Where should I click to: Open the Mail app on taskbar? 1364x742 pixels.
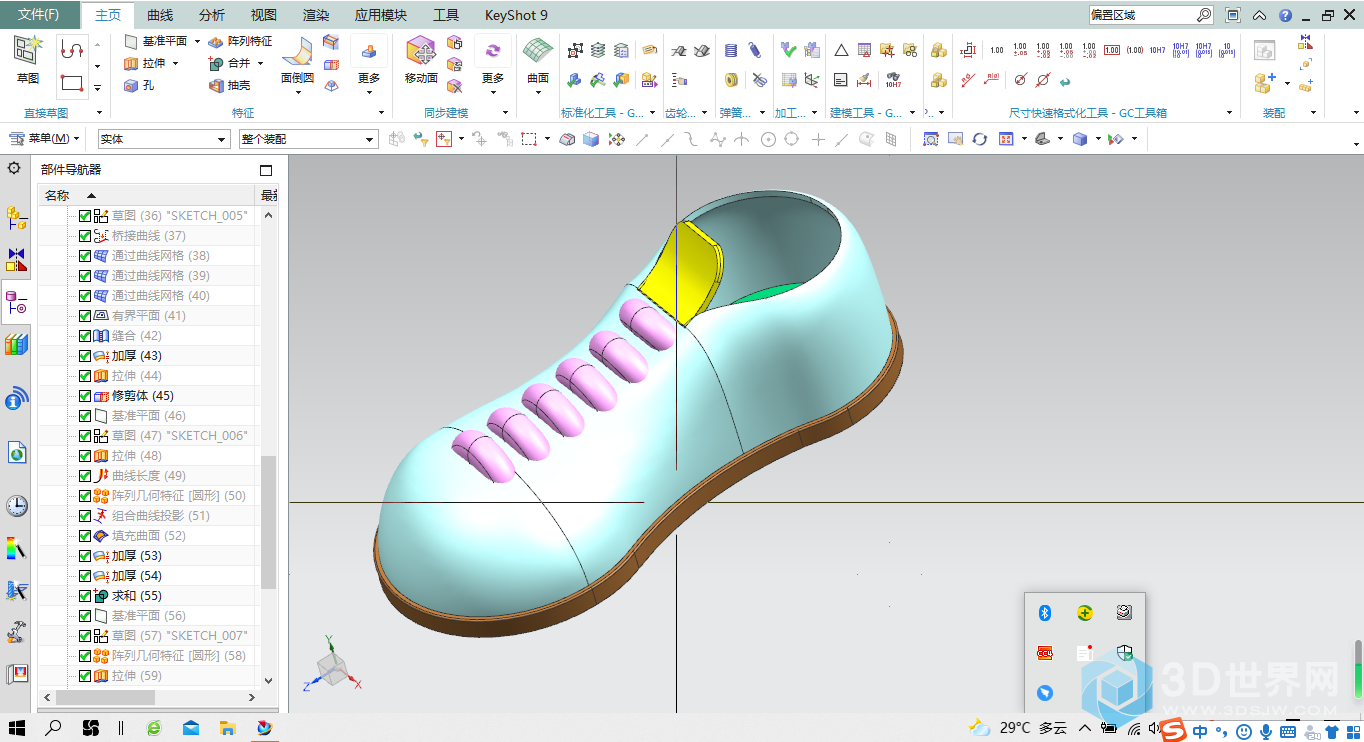pyautogui.click(x=190, y=728)
